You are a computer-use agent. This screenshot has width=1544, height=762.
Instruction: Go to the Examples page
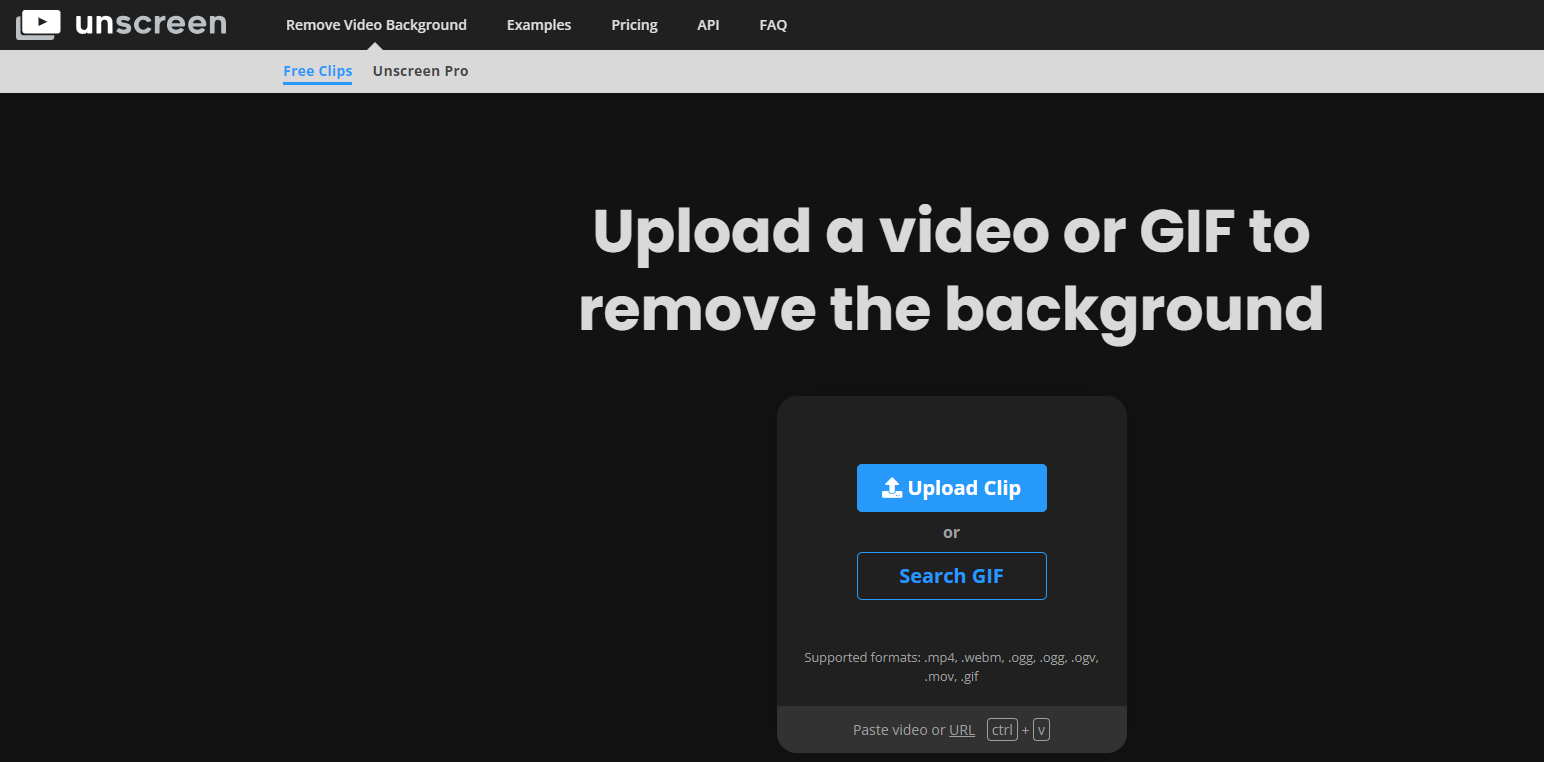click(x=539, y=25)
